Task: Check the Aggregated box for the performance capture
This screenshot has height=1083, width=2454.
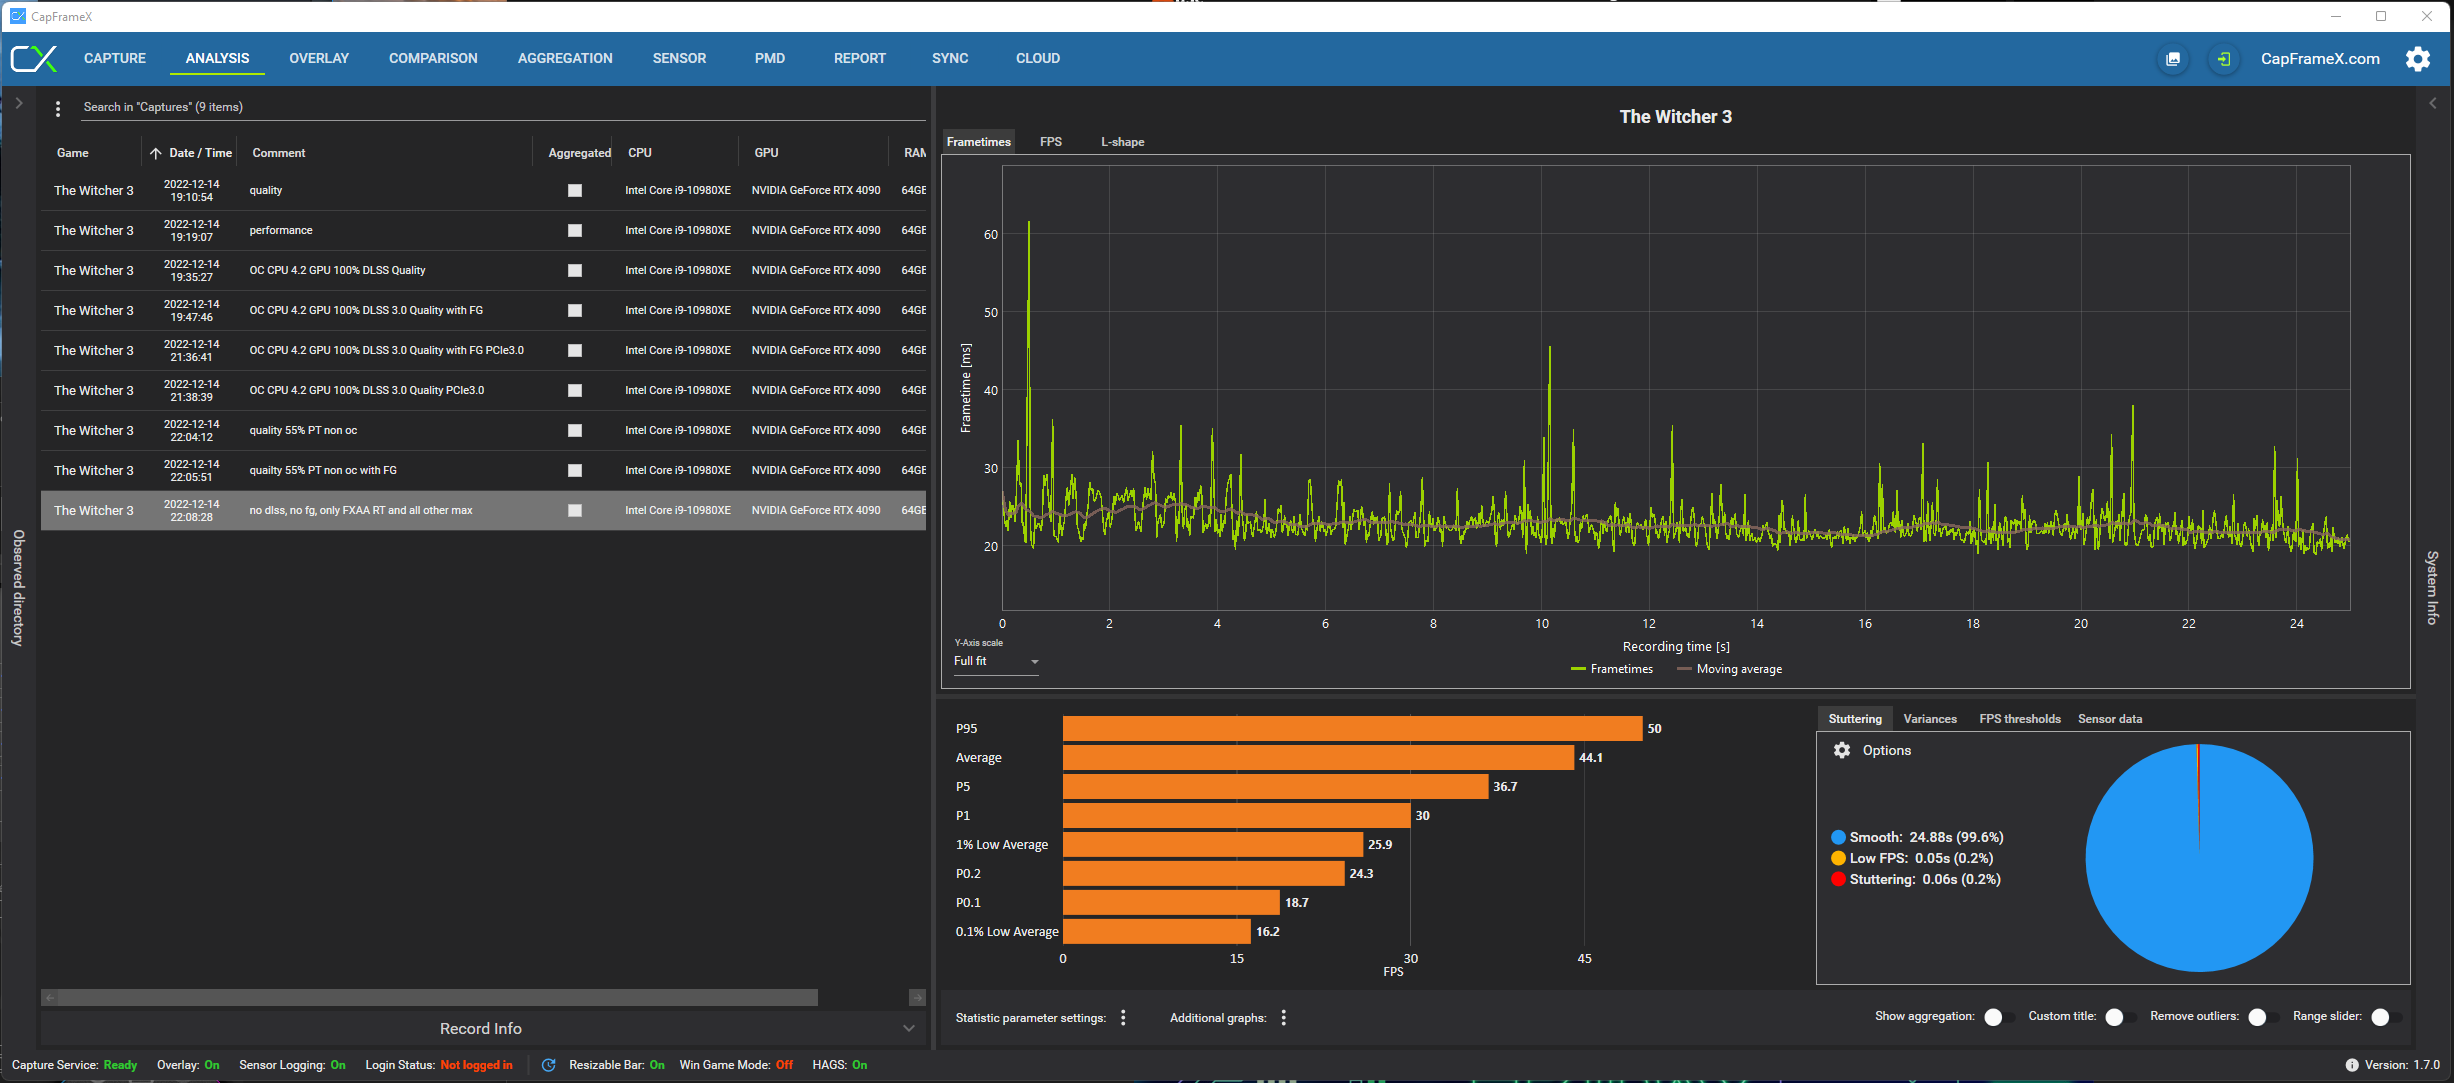Action: pyautogui.click(x=575, y=231)
